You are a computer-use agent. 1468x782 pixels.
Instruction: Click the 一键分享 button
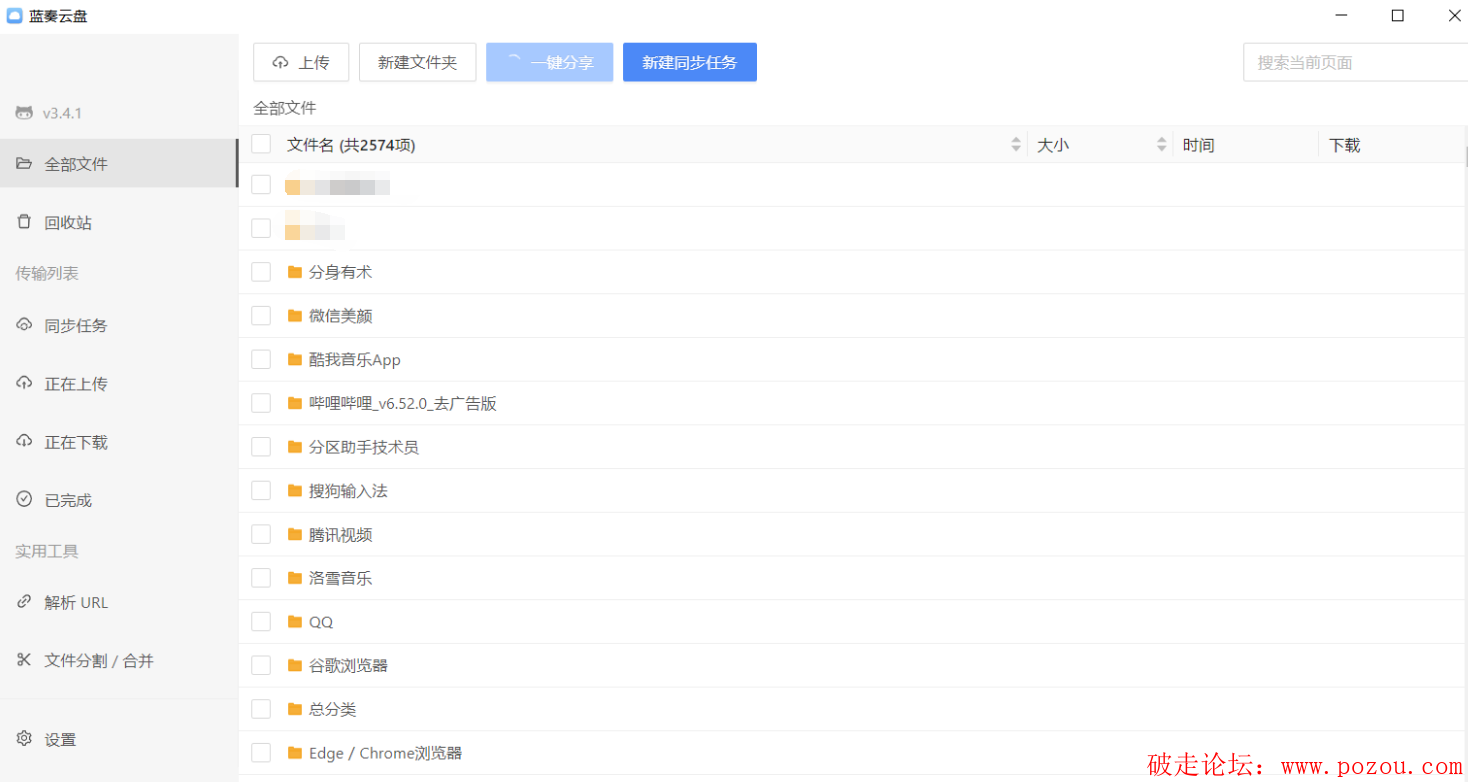coord(549,62)
